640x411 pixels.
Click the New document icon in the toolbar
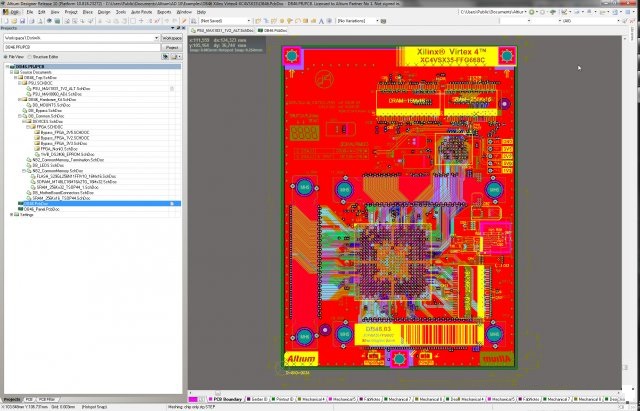point(6,21)
